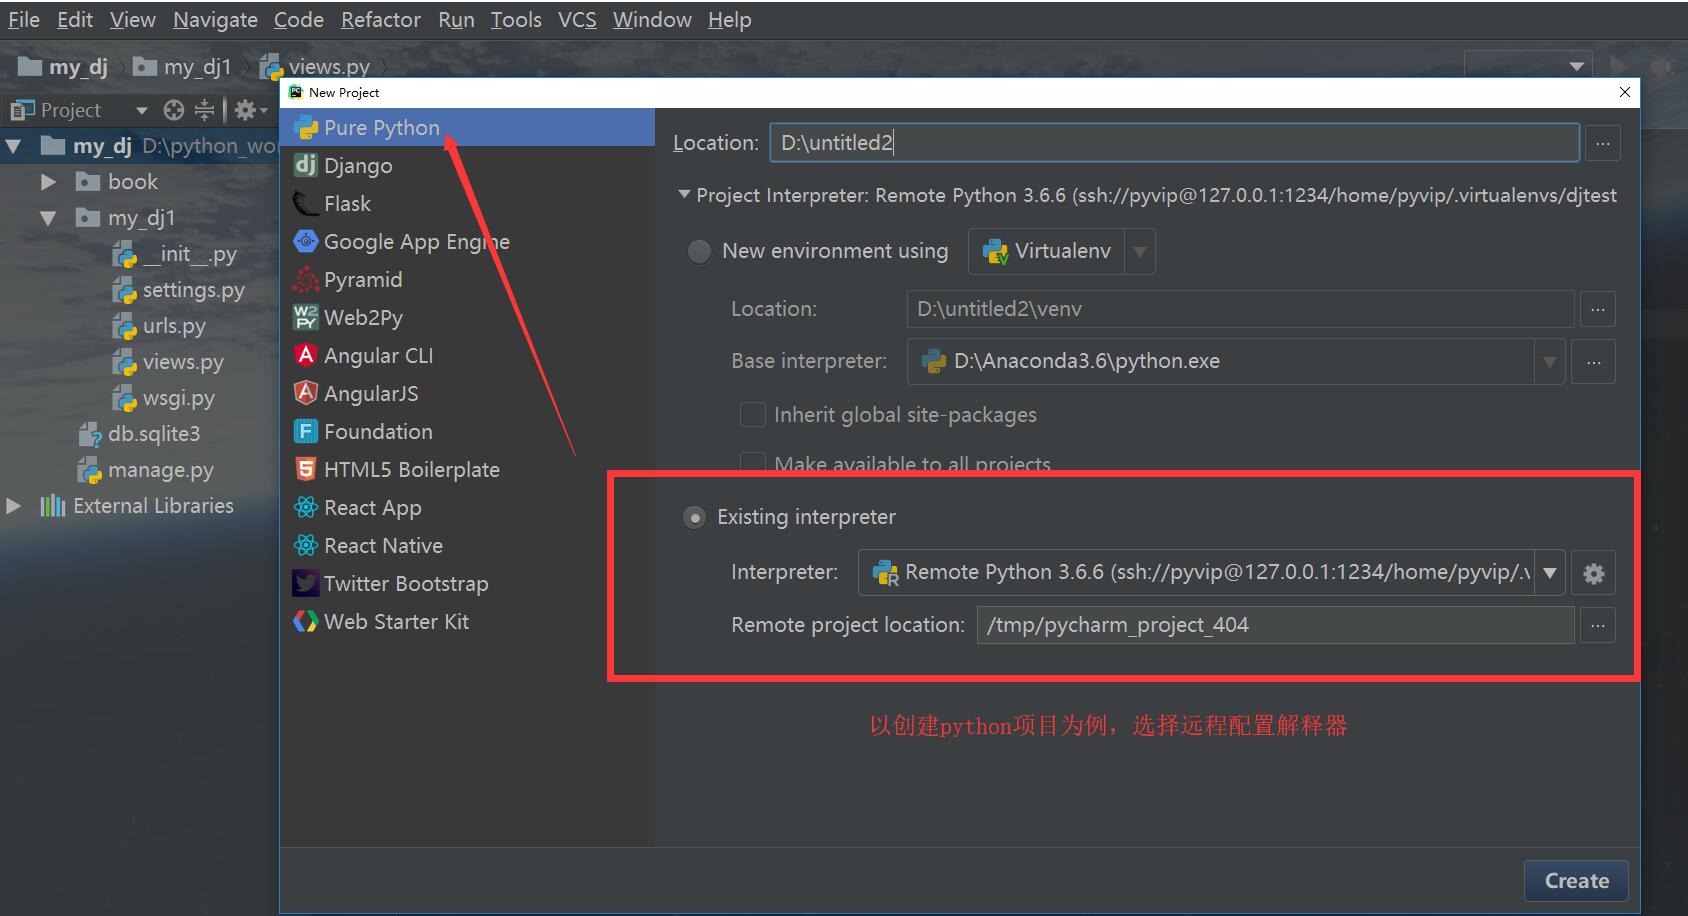
Task: Collapse the Project Interpreter section
Action: pos(684,195)
